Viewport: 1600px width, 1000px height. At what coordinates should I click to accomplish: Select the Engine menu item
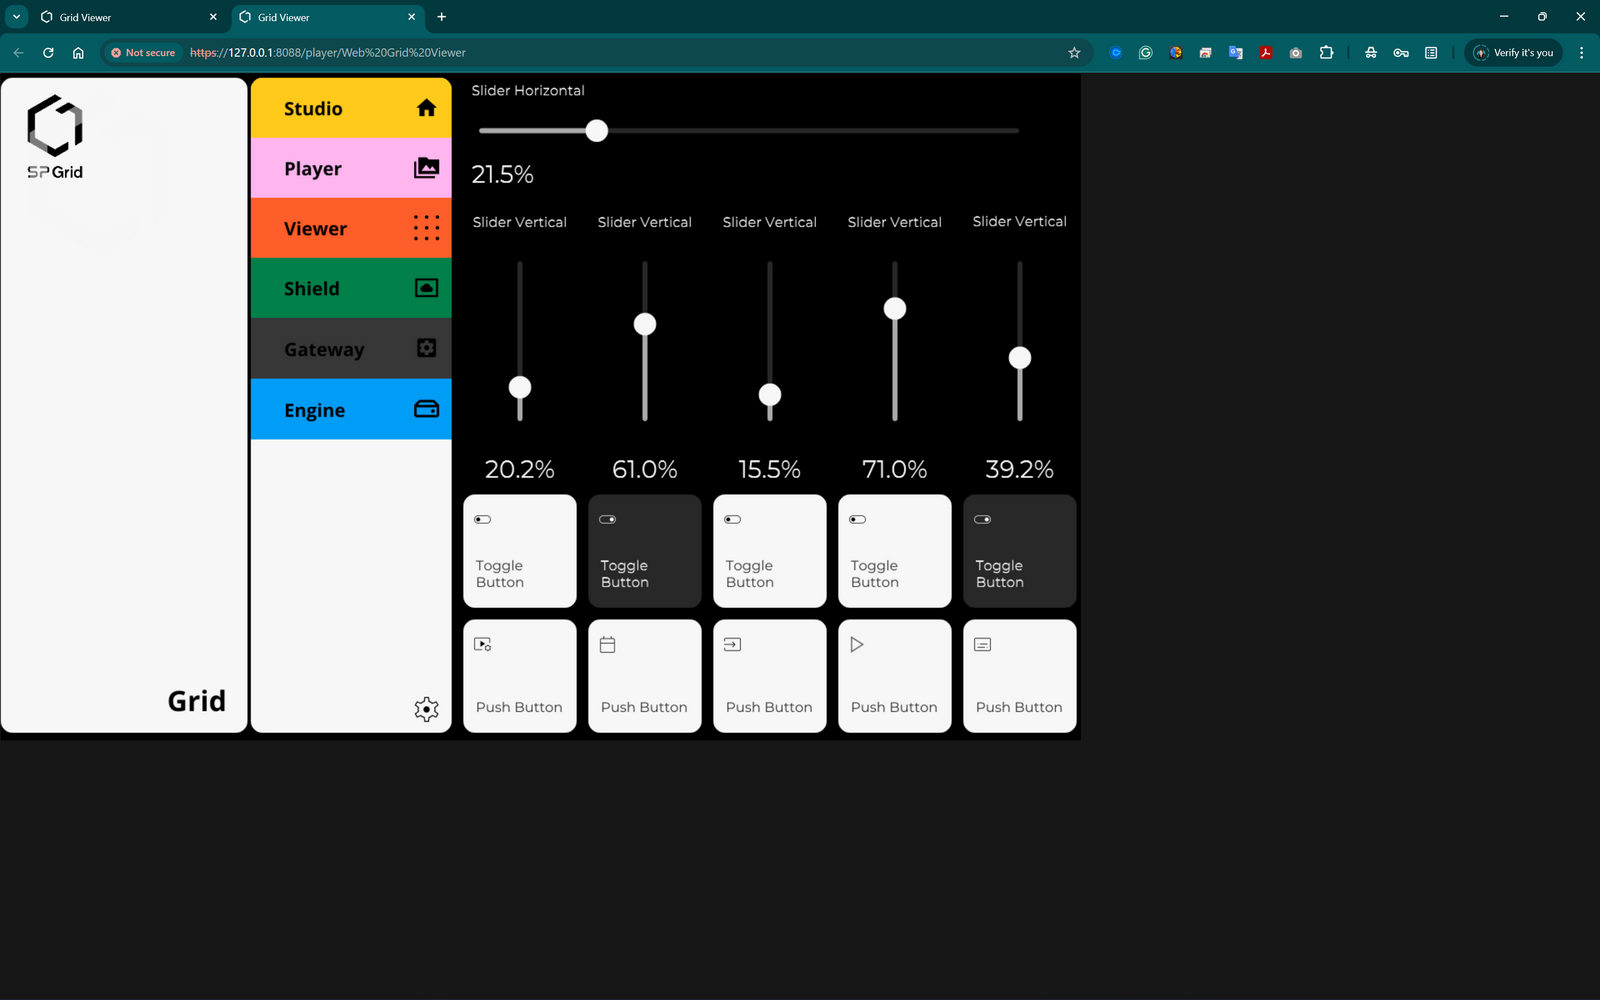point(351,409)
